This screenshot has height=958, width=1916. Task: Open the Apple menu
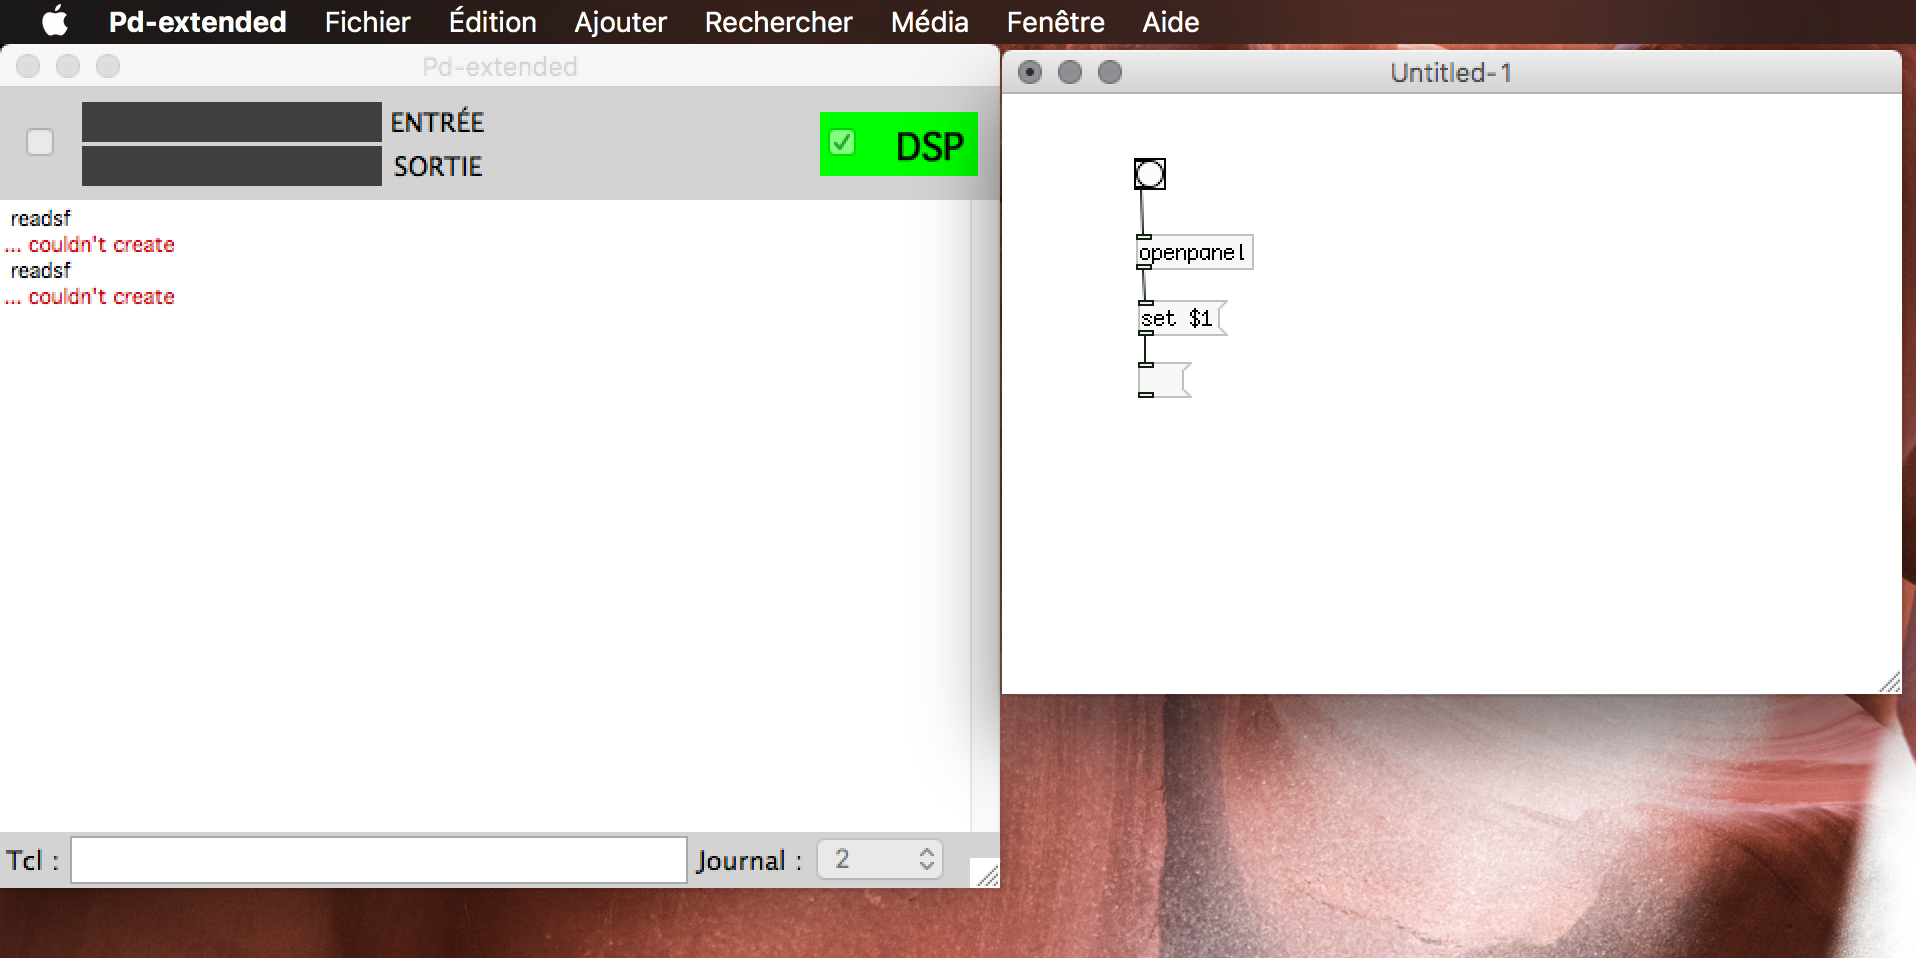[x=54, y=21]
